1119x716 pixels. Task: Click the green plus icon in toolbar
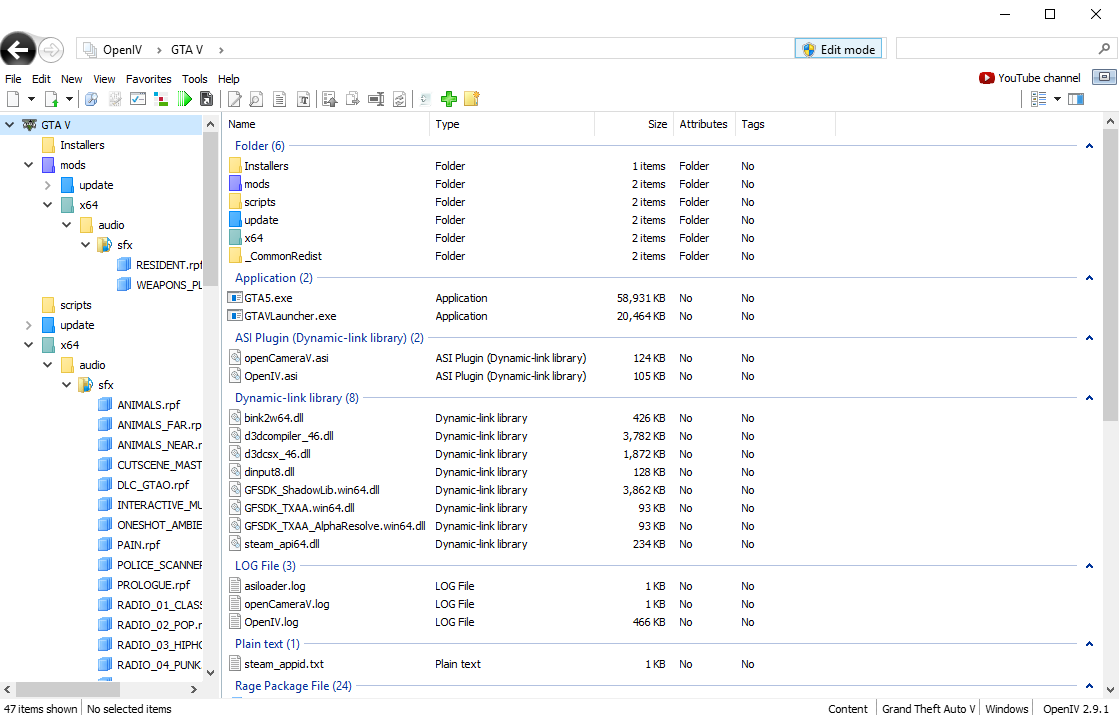click(448, 99)
